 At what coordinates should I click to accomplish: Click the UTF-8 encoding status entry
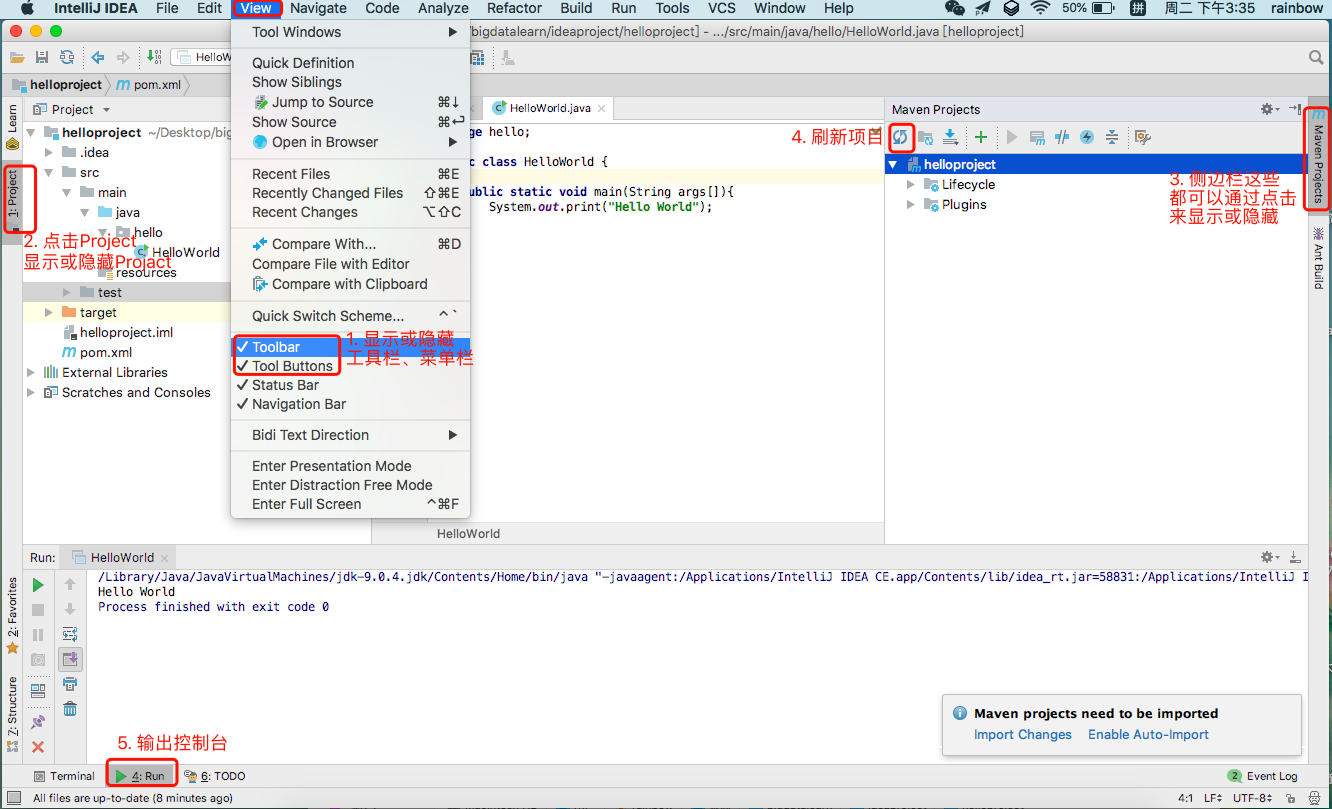tap(1253, 798)
